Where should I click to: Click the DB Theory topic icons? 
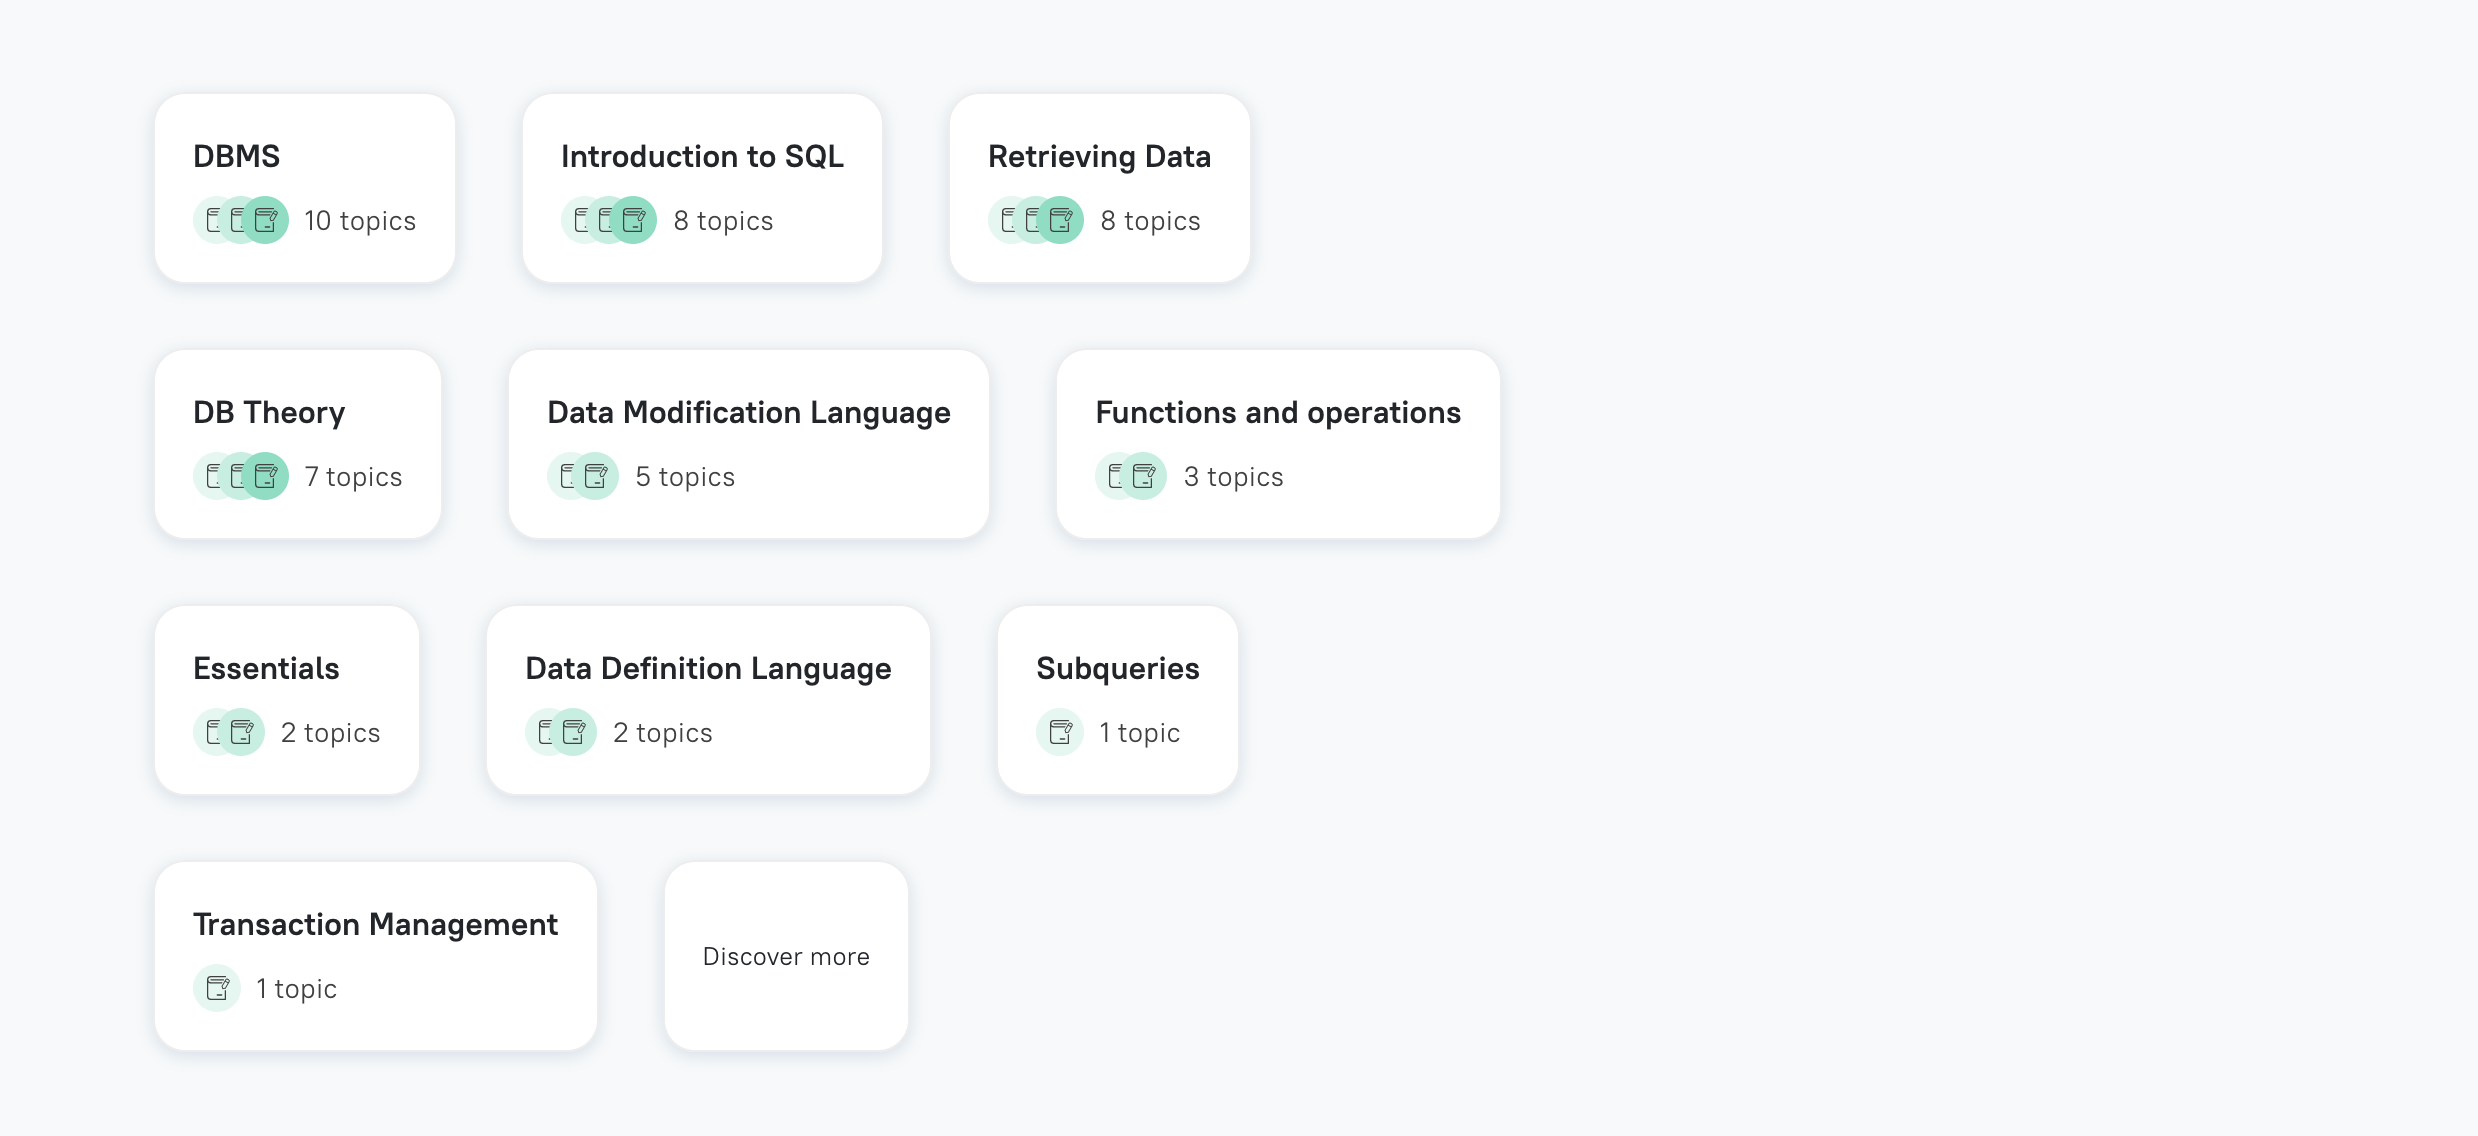[241, 476]
